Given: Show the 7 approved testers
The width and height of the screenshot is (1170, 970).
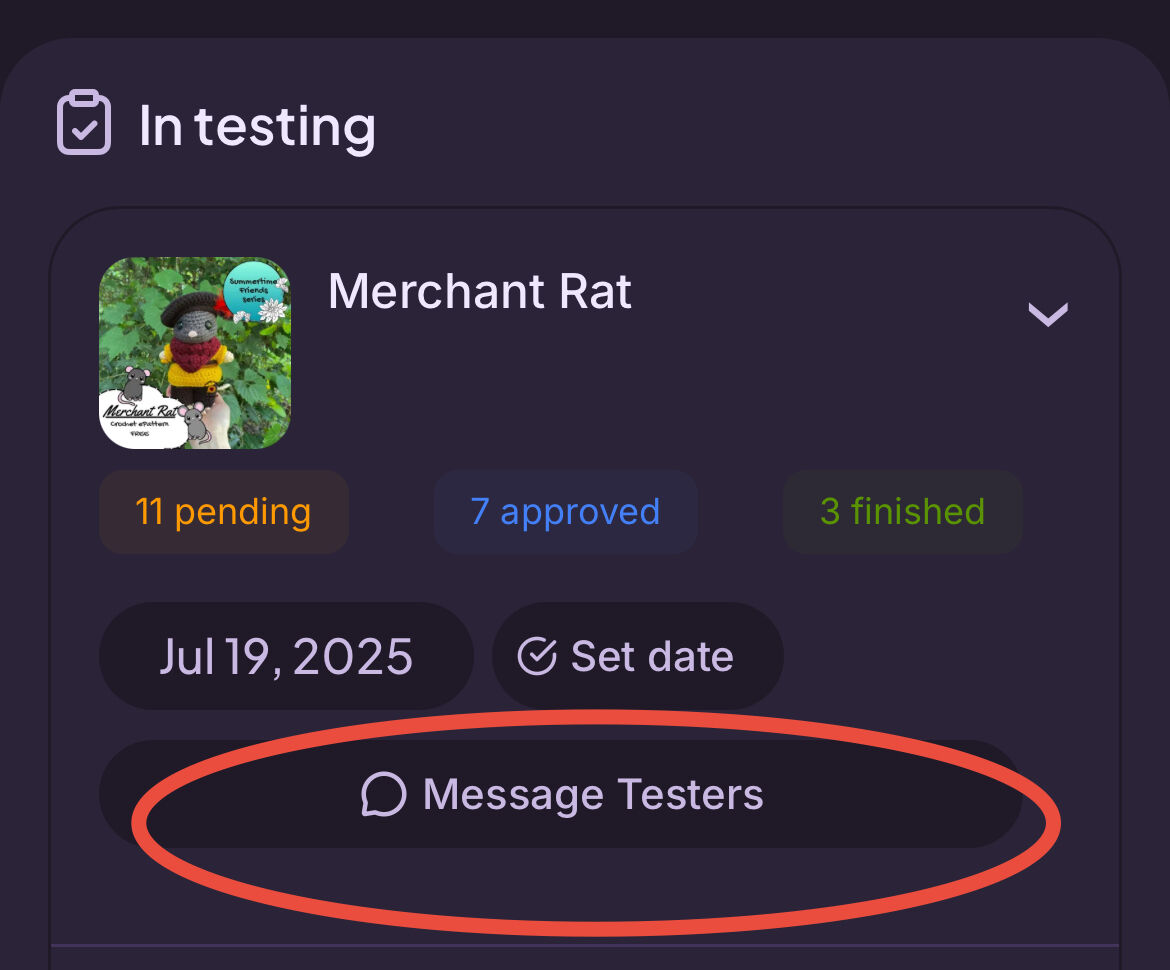Looking at the screenshot, I should click(x=566, y=512).
